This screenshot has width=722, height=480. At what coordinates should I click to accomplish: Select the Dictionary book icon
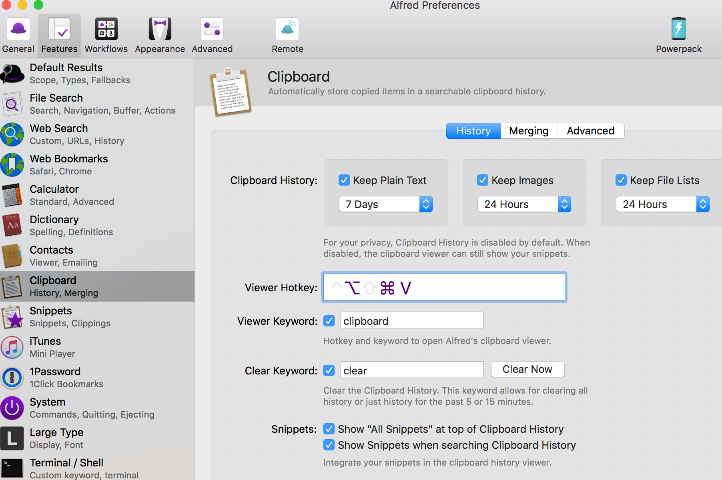pyautogui.click(x=12, y=225)
